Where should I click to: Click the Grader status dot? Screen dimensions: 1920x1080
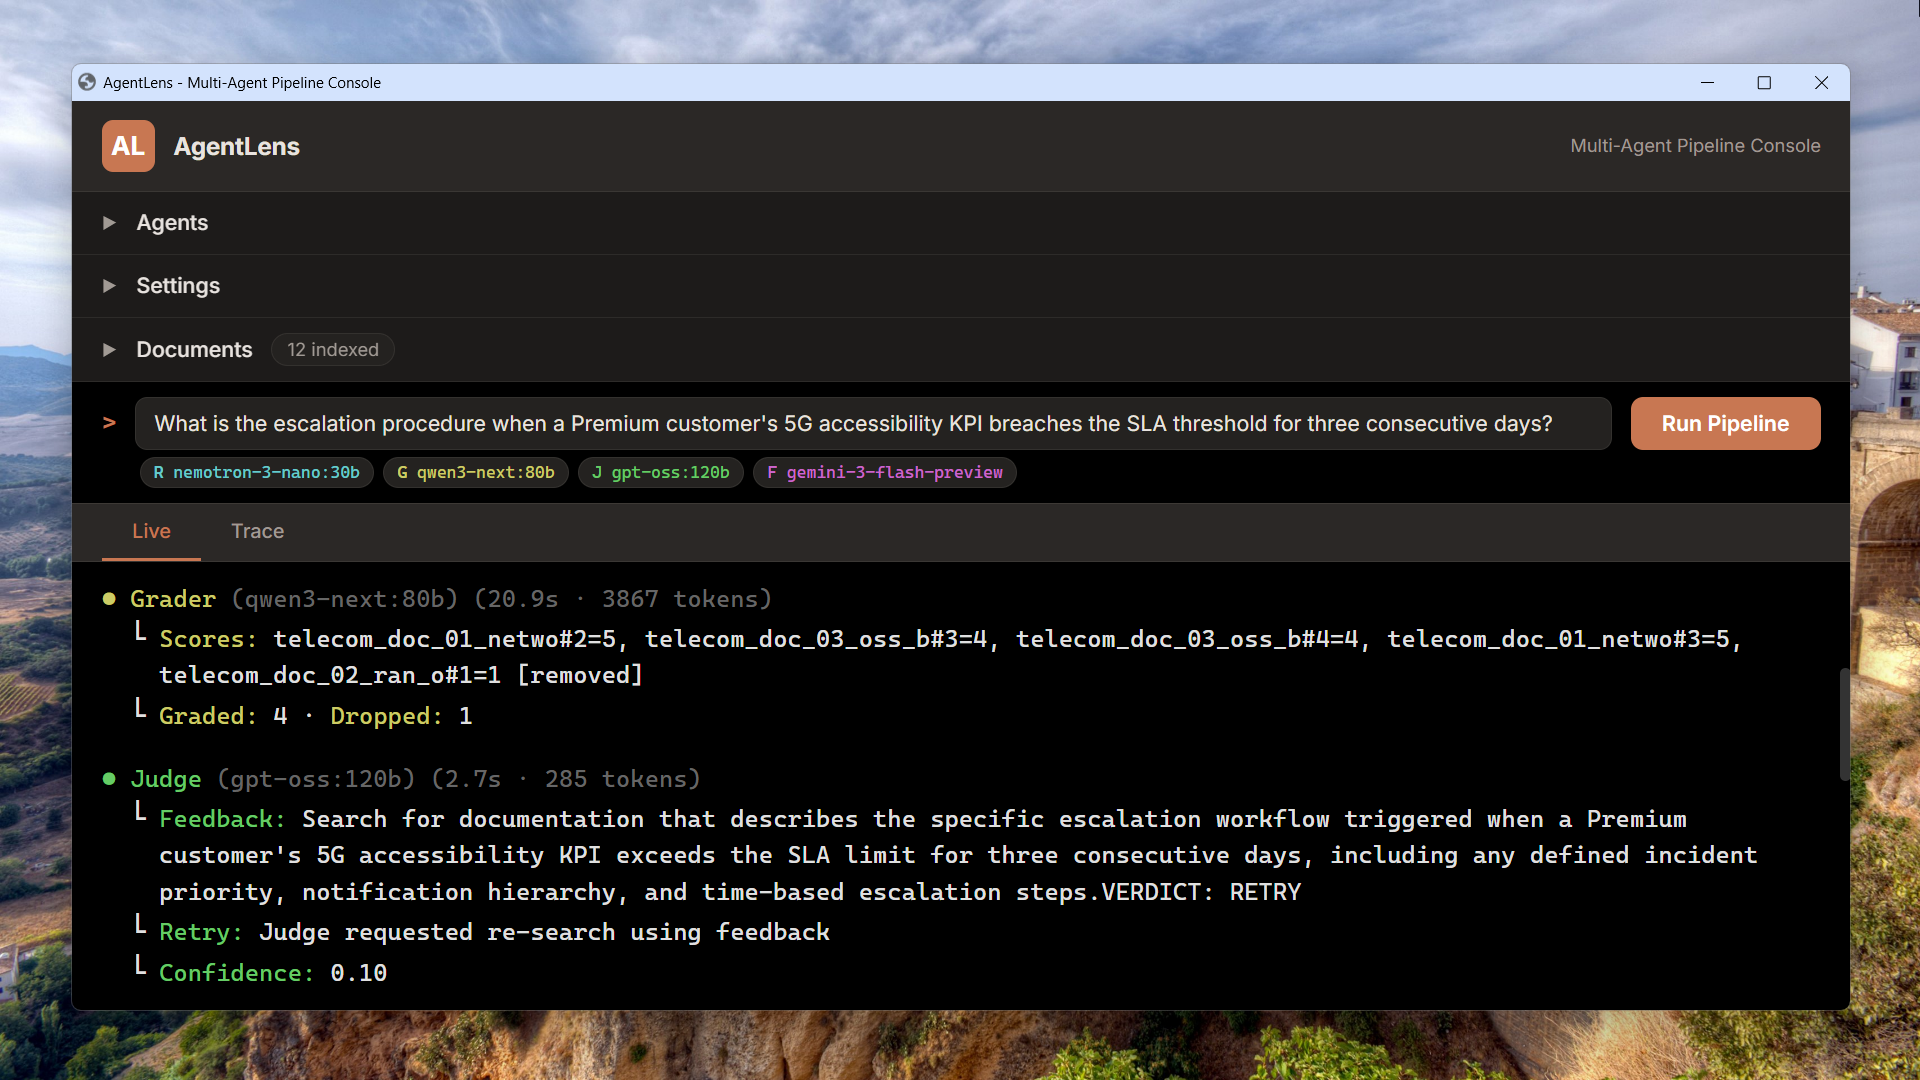tap(109, 599)
